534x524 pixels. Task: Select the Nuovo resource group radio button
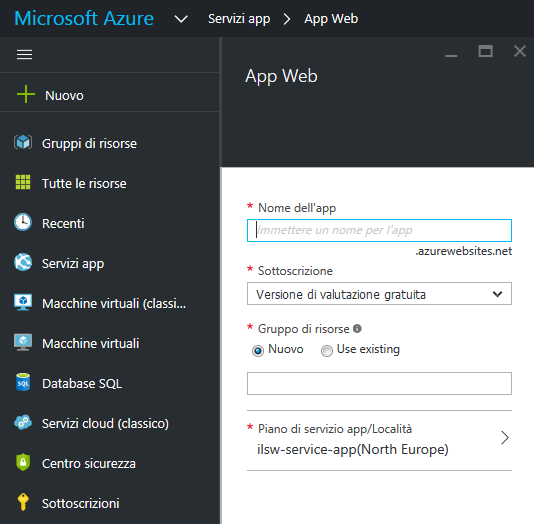[258, 350]
